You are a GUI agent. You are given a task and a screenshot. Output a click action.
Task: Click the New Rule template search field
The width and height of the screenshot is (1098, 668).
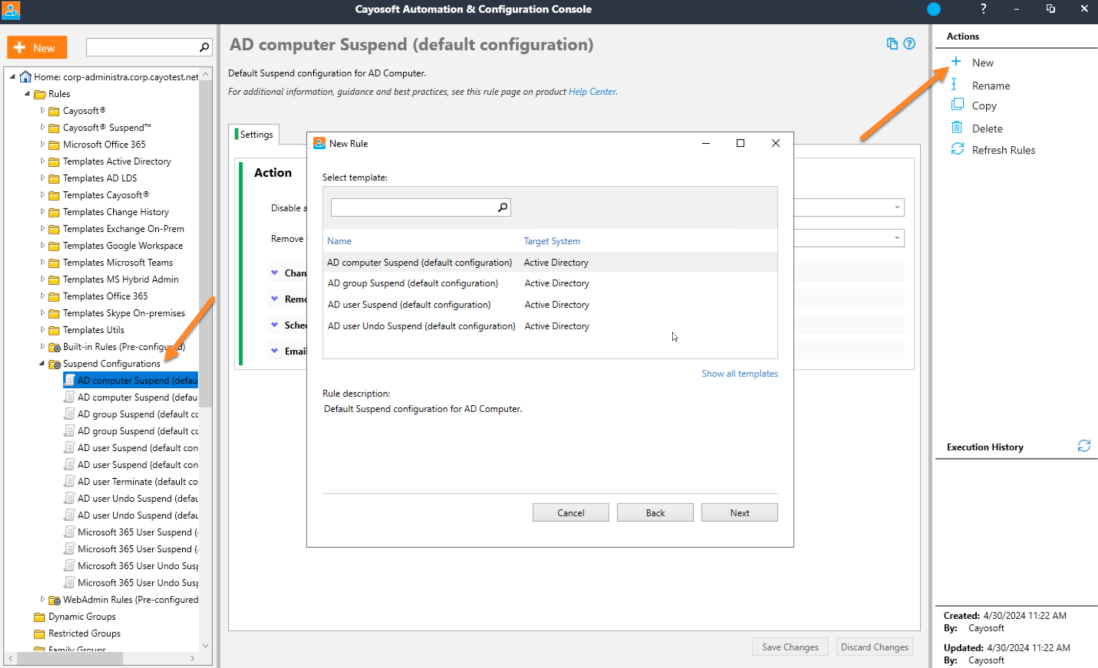(x=413, y=207)
